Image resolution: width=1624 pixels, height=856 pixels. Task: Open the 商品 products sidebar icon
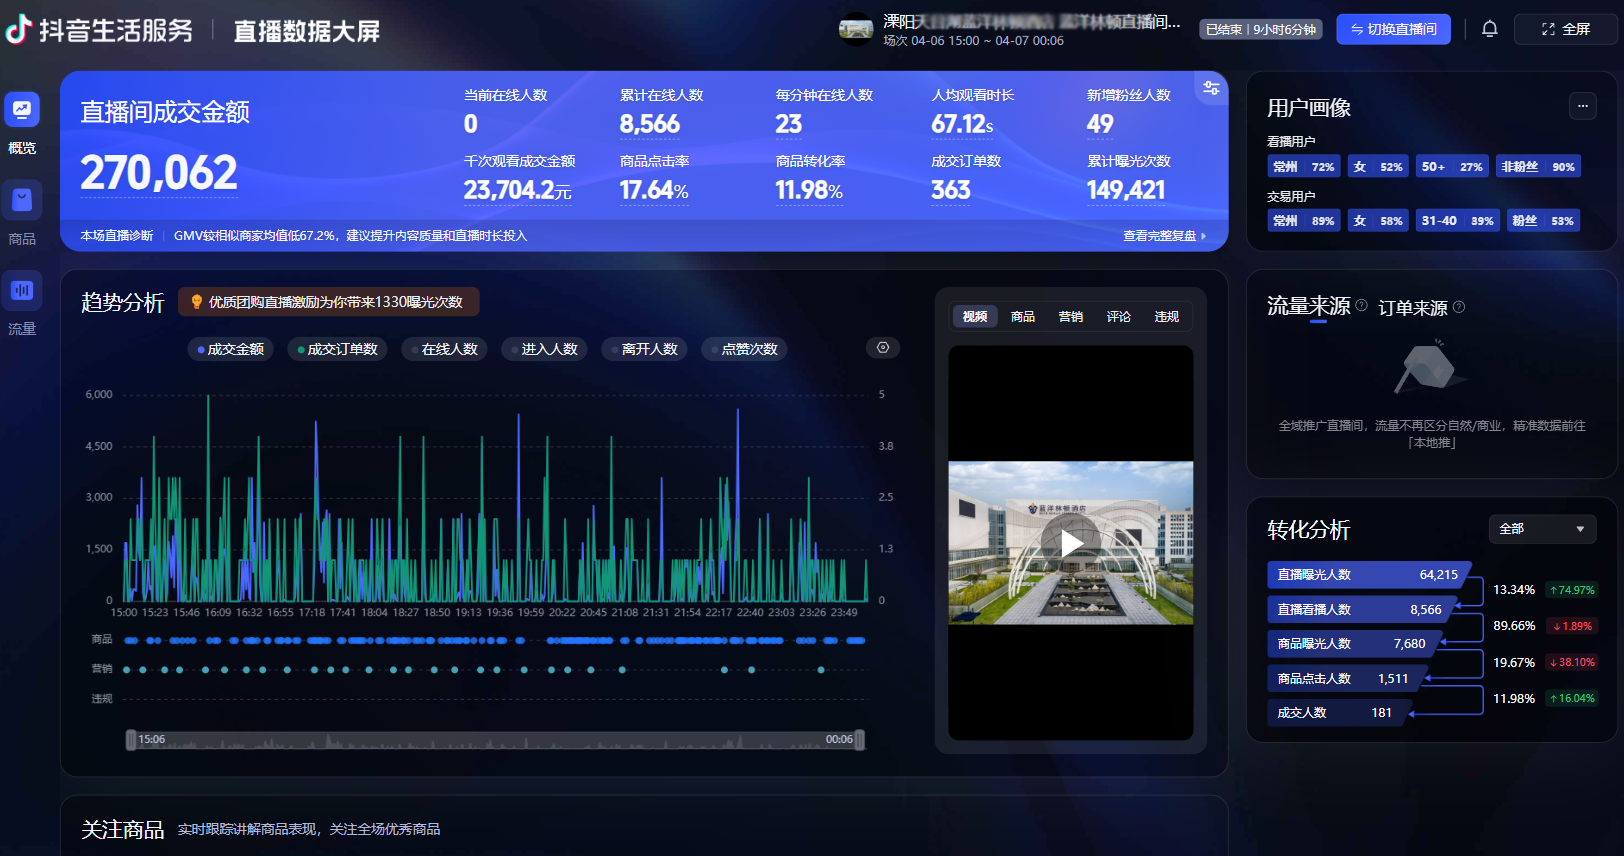coord(22,201)
